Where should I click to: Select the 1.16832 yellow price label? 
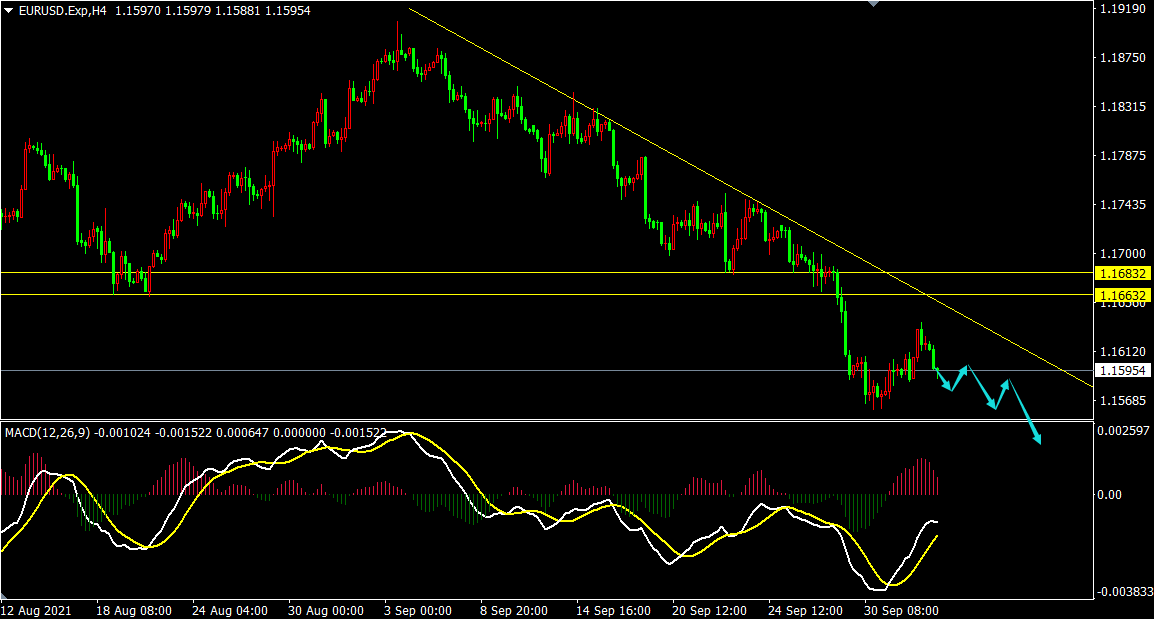click(x=1121, y=273)
